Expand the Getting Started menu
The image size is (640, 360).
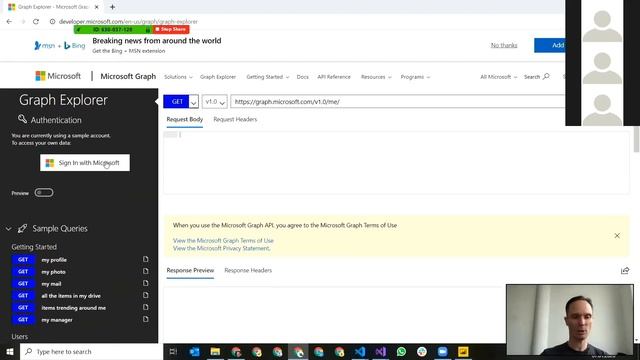click(x=268, y=77)
